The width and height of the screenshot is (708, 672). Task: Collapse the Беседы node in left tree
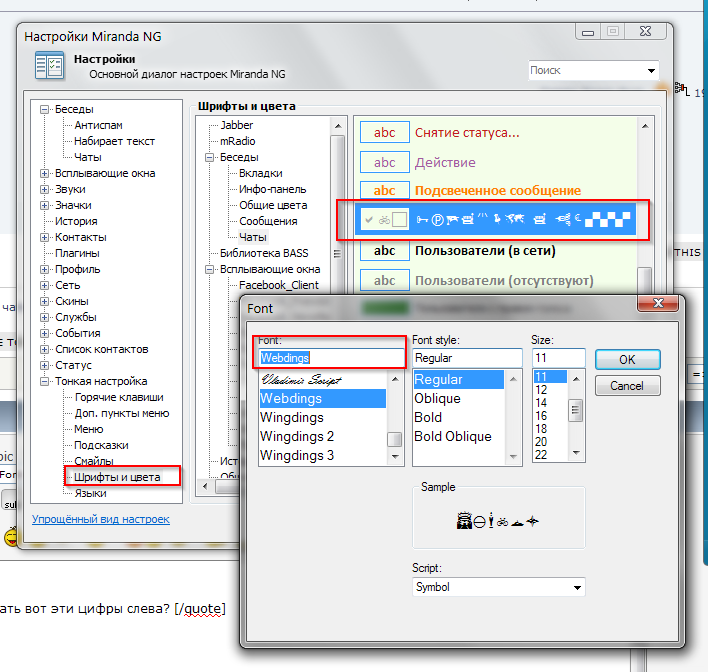point(44,109)
